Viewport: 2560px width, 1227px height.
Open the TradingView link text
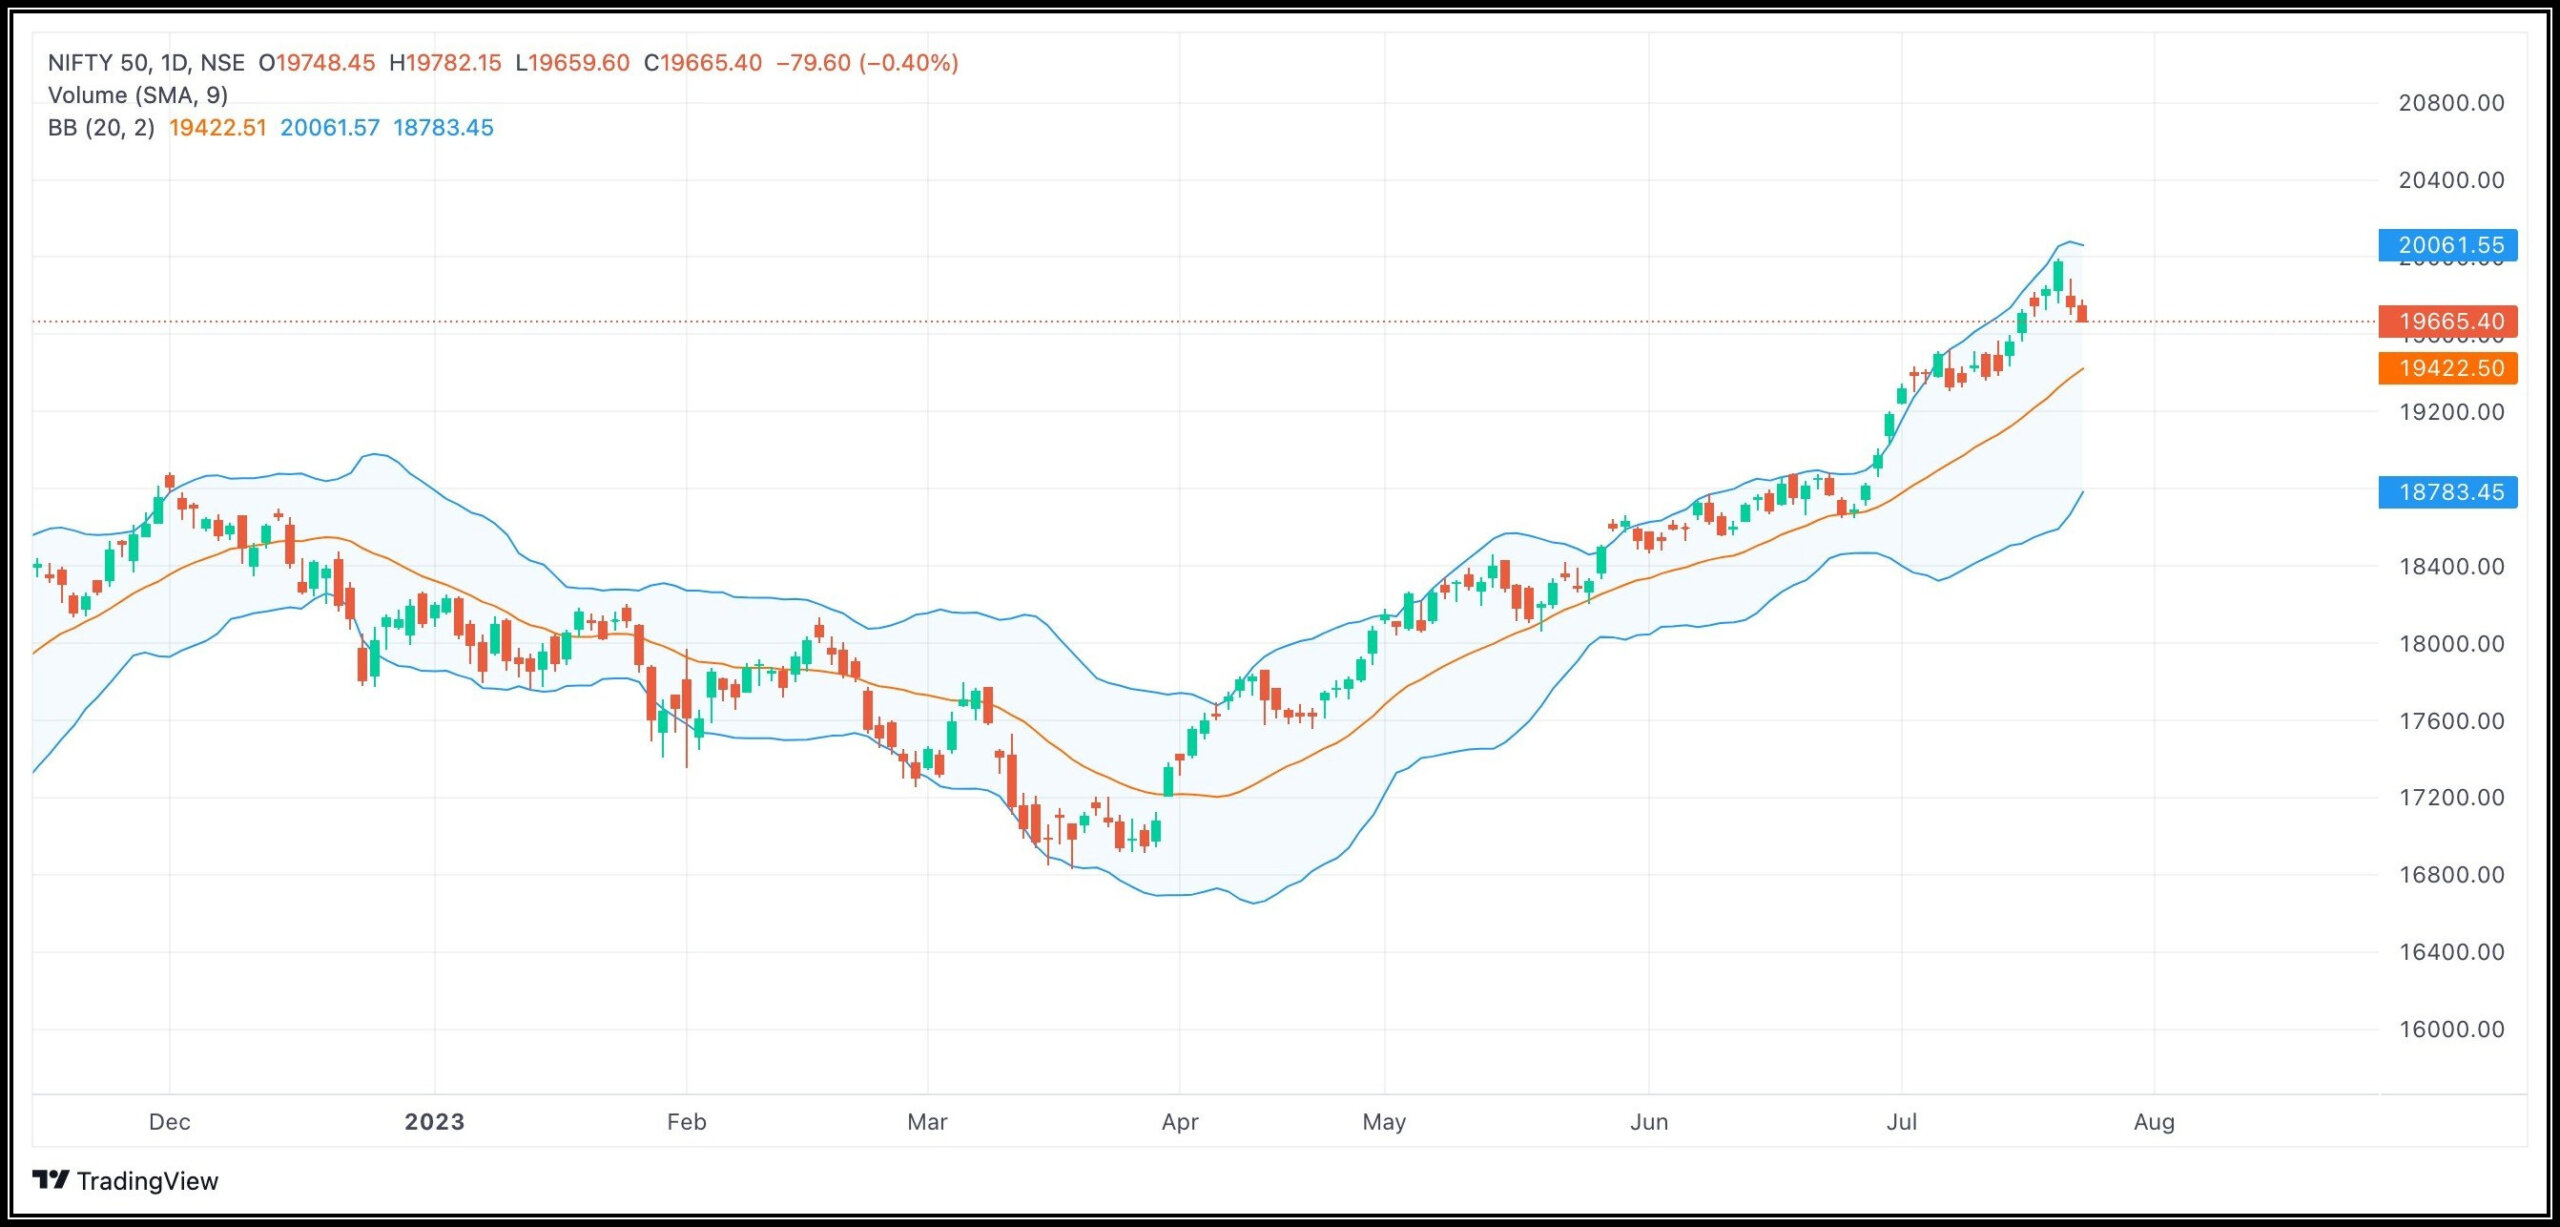pos(147,1181)
